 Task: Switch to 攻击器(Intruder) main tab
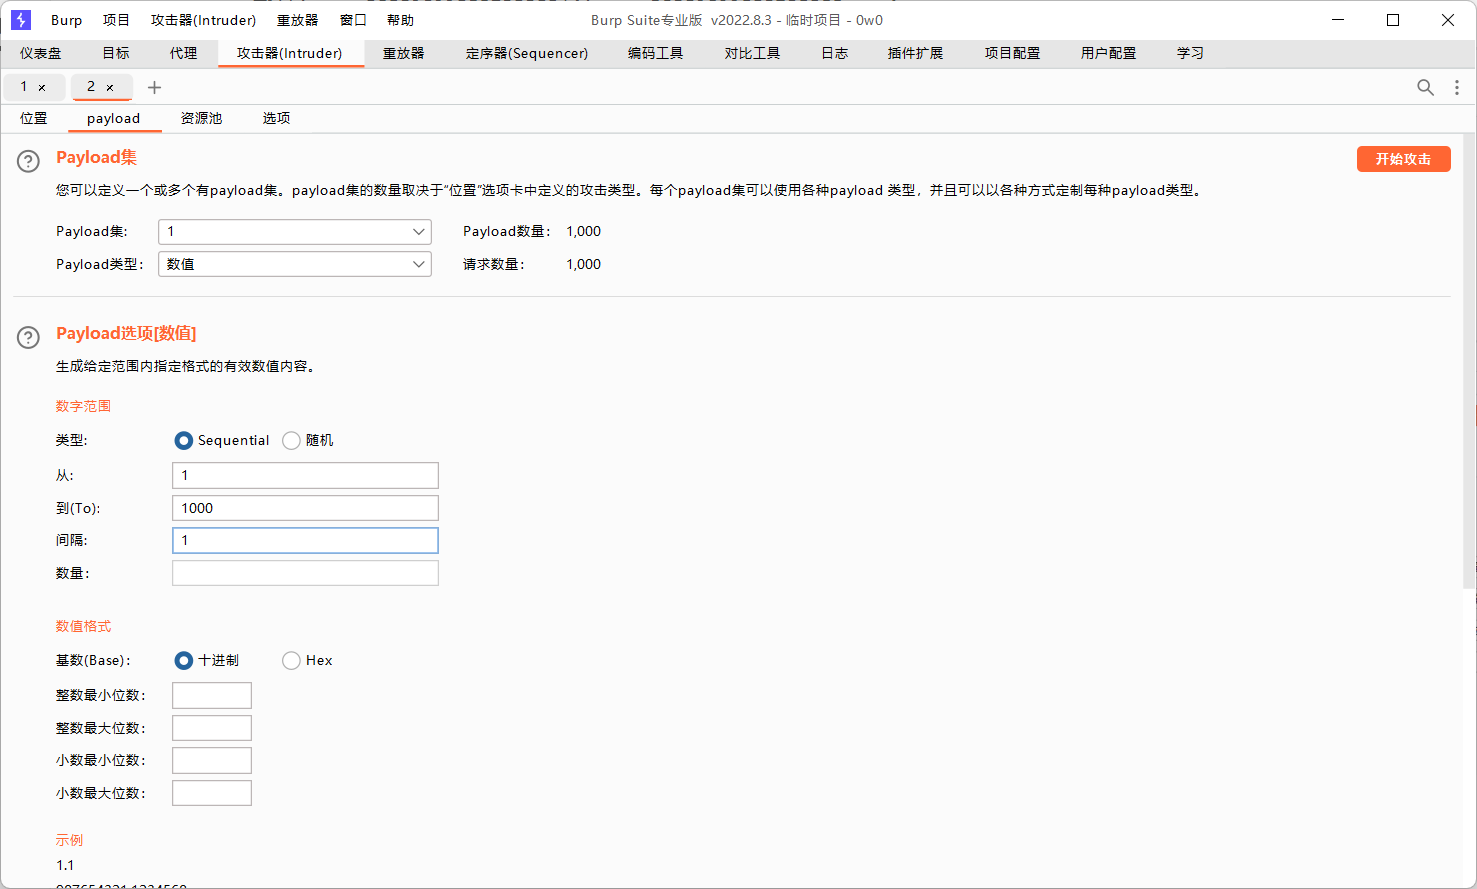(289, 53)
